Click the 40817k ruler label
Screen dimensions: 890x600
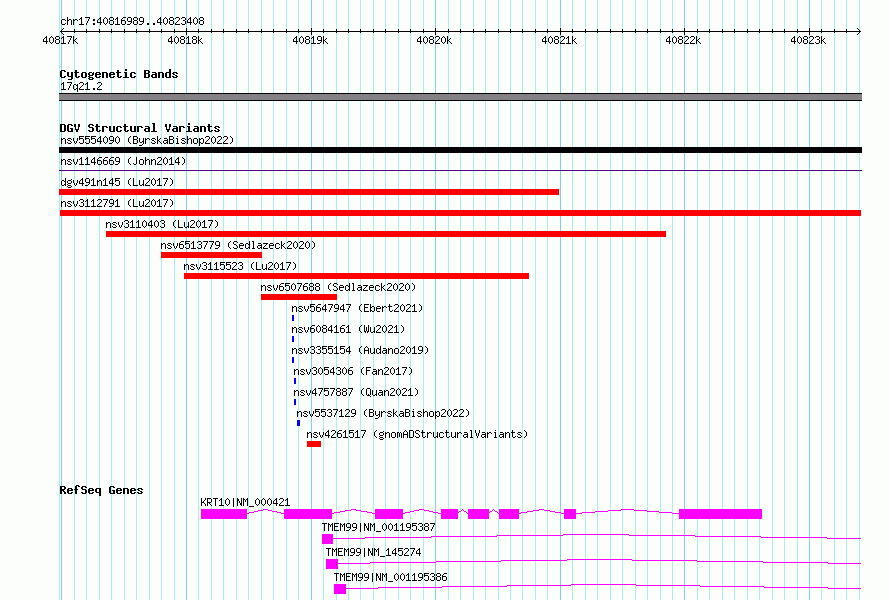(60, 40)
